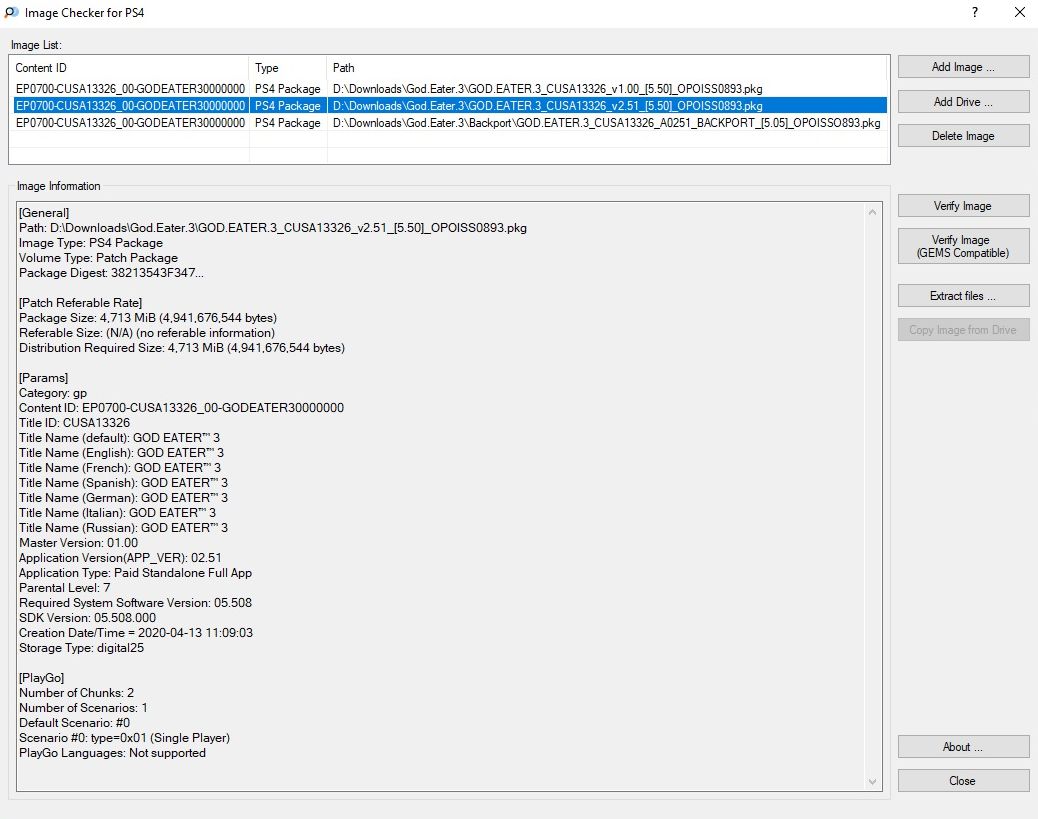Open the About ... dialog

[x=963, y=747]
